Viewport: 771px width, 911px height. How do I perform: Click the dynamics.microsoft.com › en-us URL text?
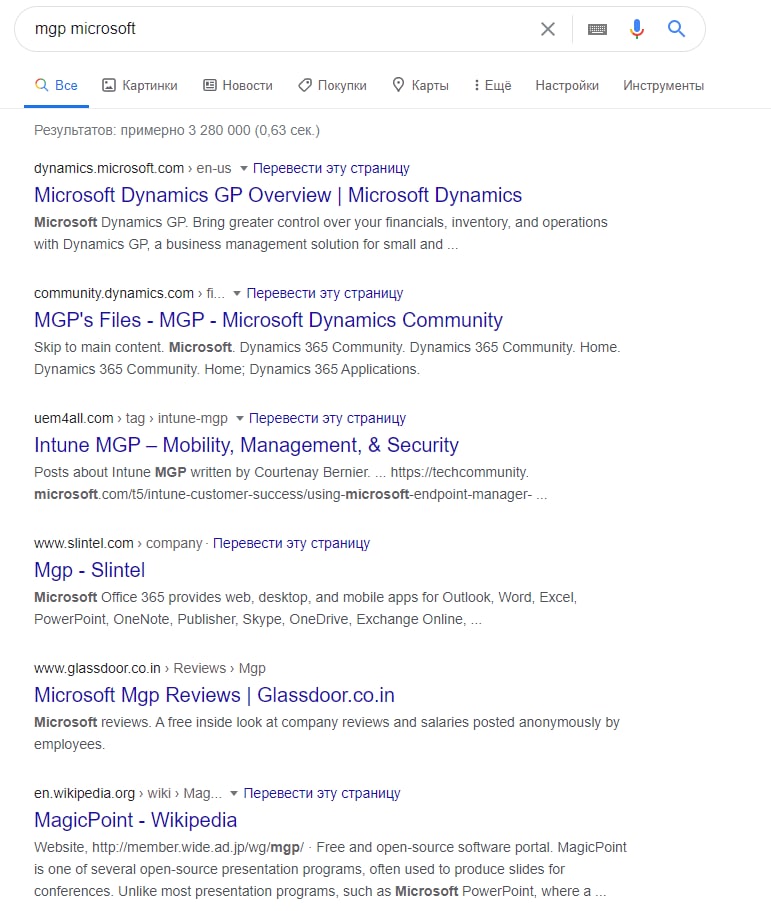pyautogui.click(x=132, y=168)
